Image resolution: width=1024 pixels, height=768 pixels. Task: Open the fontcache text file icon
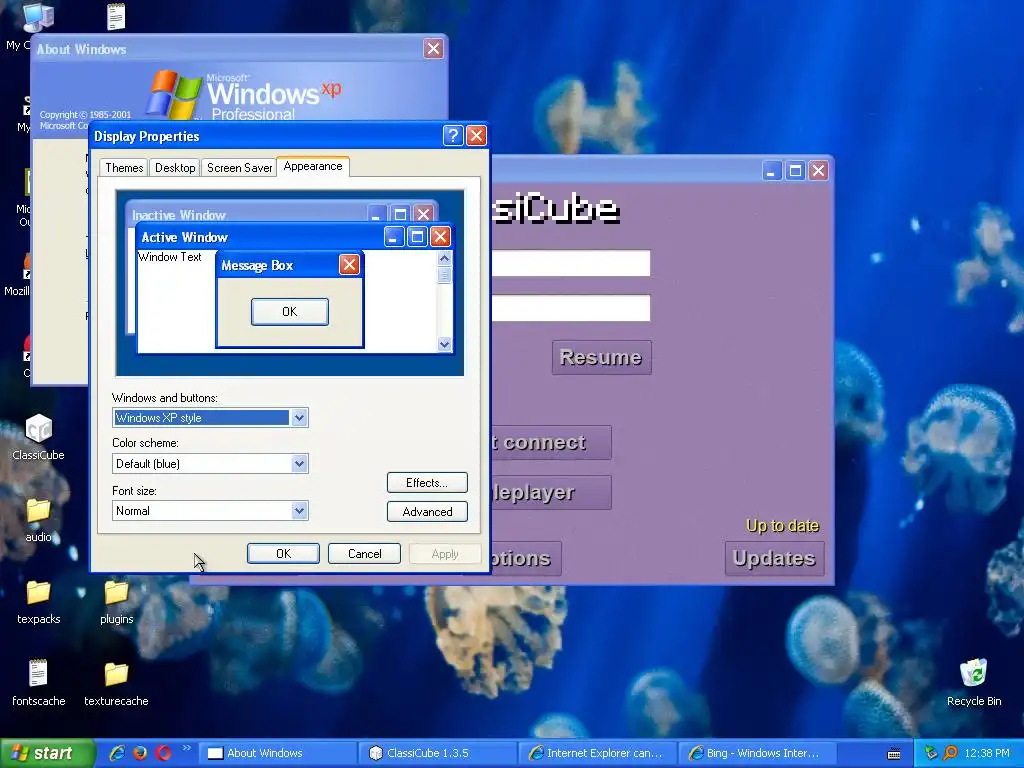click(x=39, y=682)
